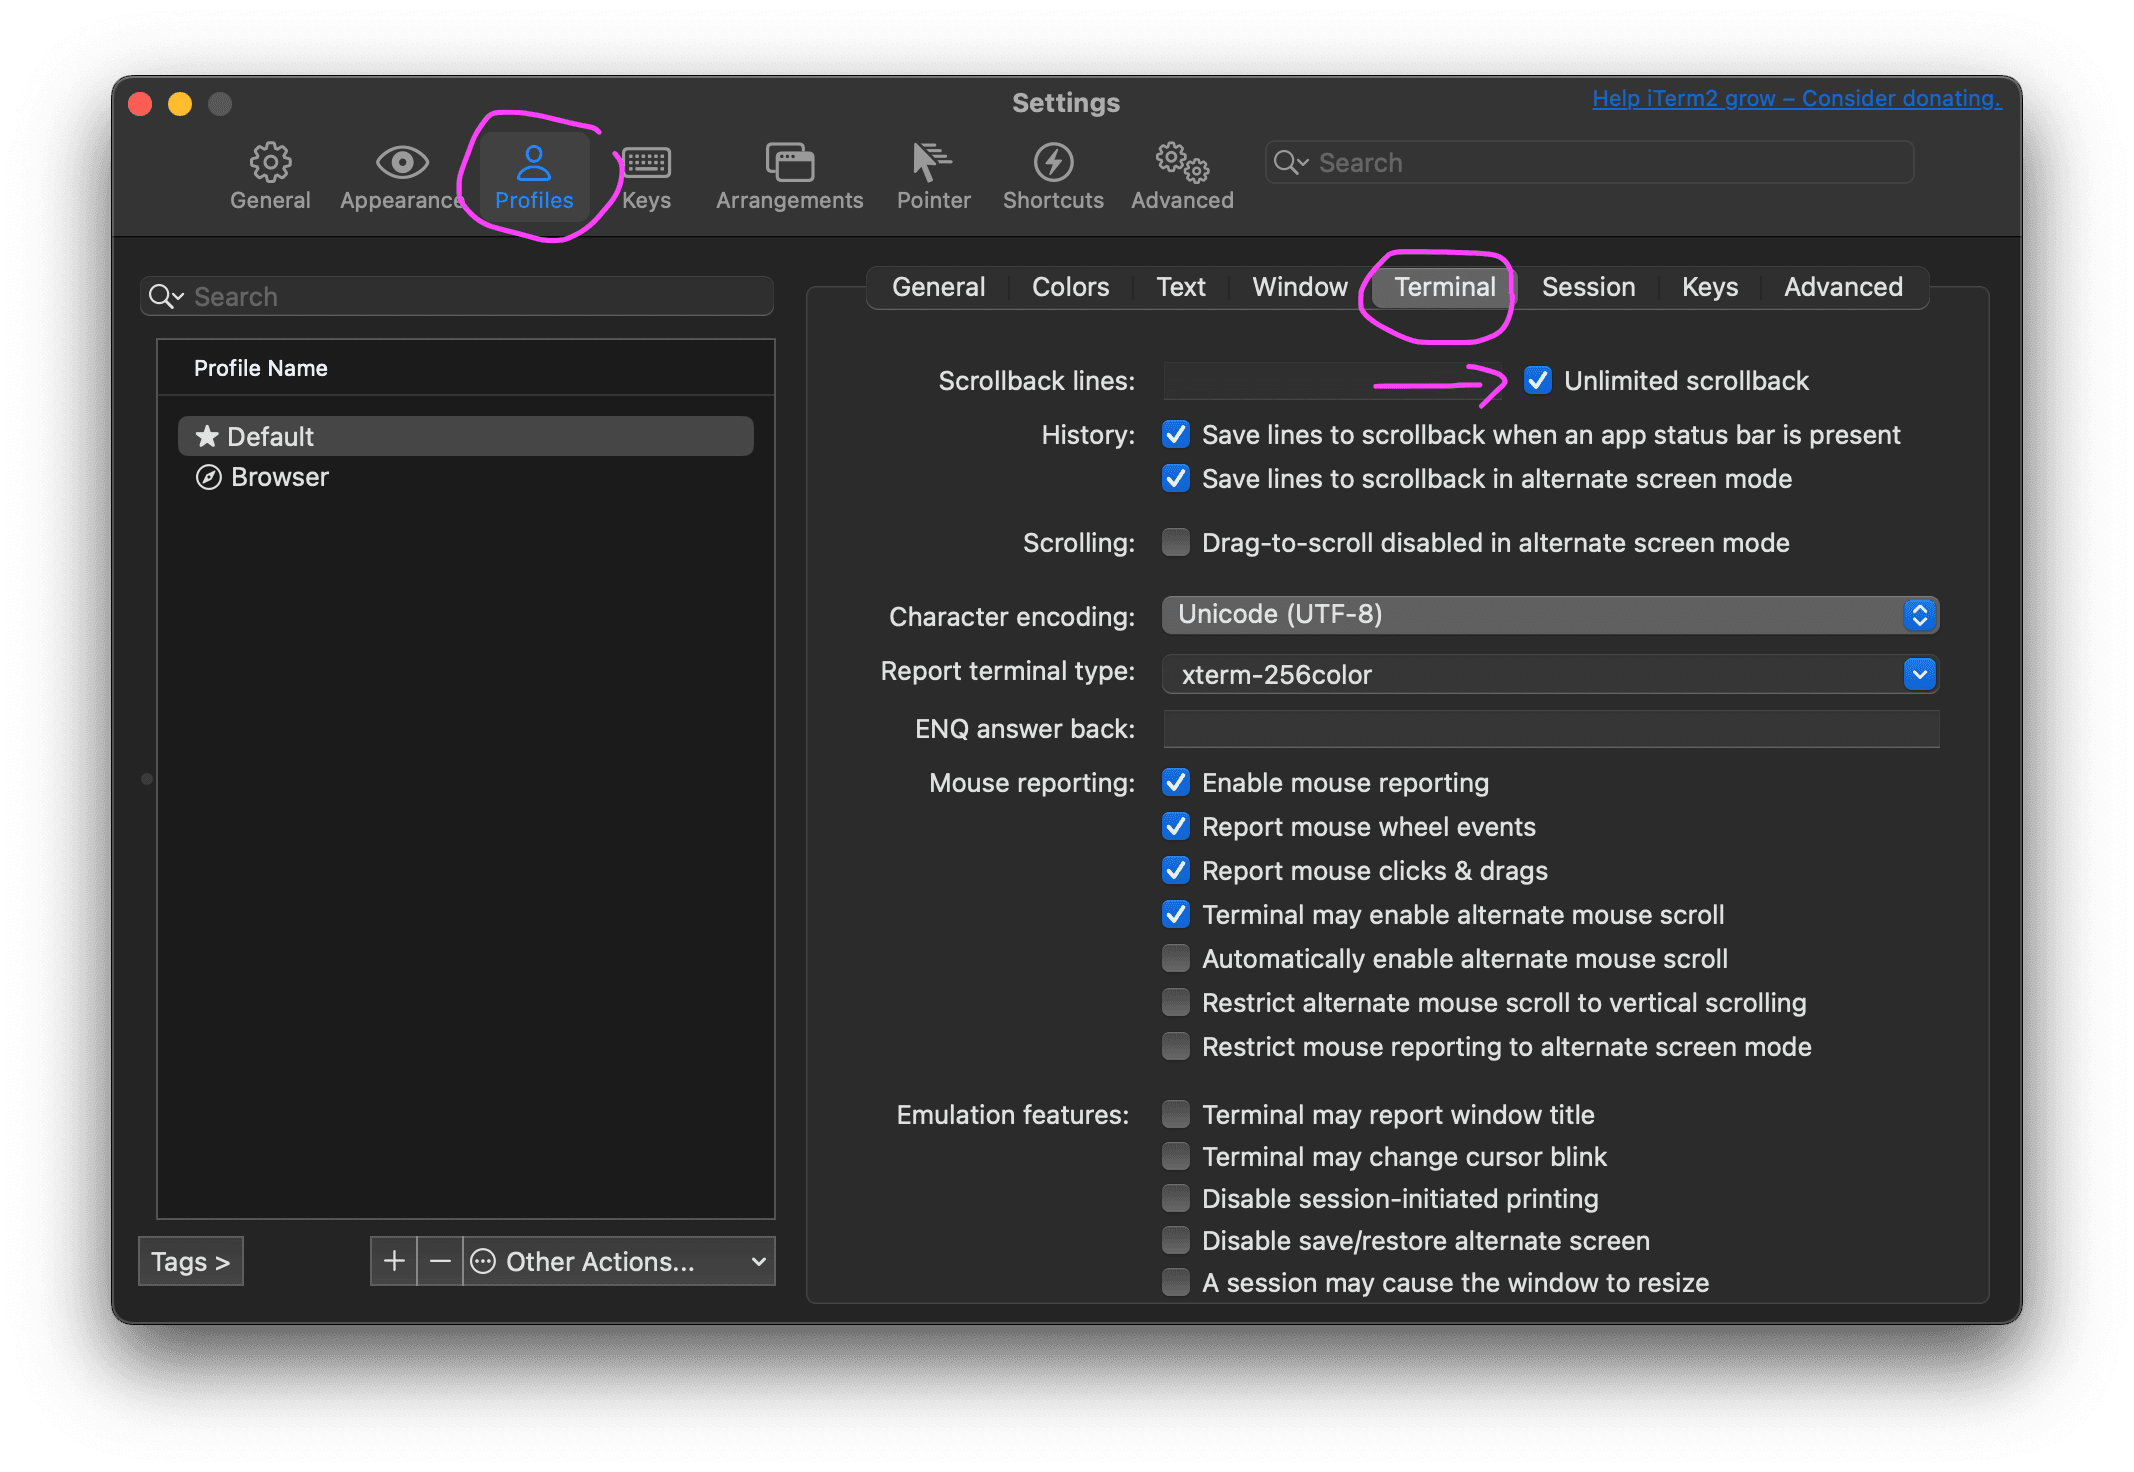Open Help iTerm2 grow donate link
This screenshot has width=2134, height=1472.
click(x=1796, y=98)
